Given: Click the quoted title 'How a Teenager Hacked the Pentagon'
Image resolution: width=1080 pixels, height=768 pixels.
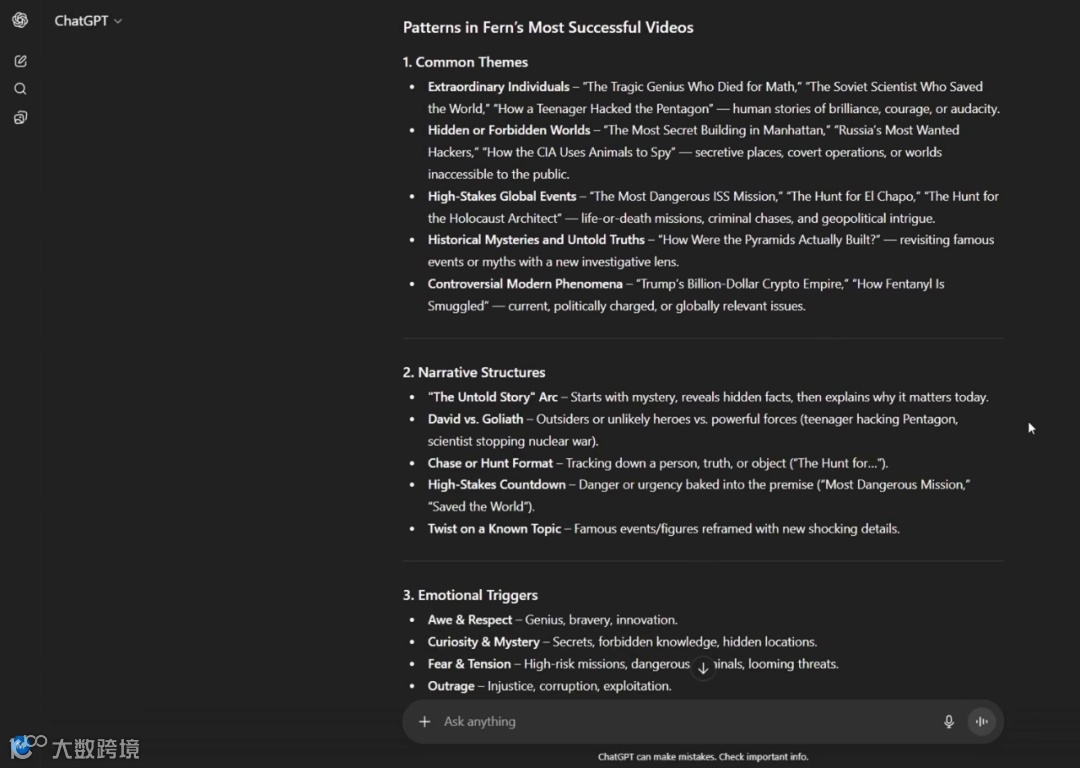Looking at the screenshot, I should pyautogui.click(x=603, y=109).
